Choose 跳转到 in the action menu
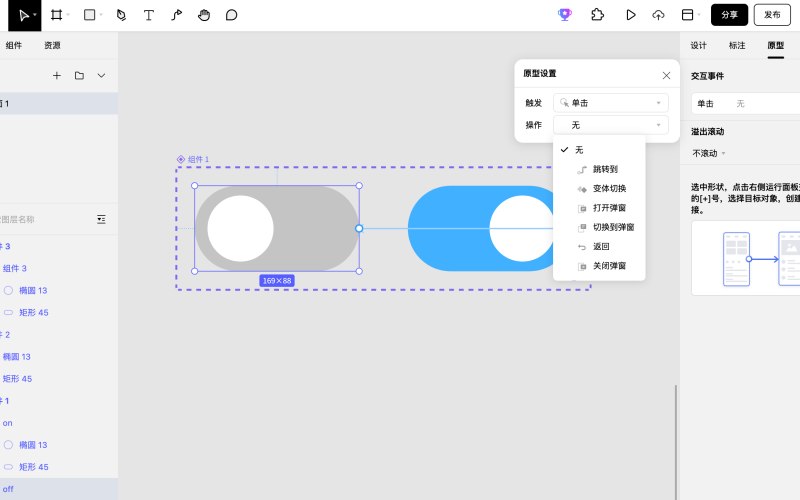800x500 pixels. pyautogui.click(x=599, y=169)
